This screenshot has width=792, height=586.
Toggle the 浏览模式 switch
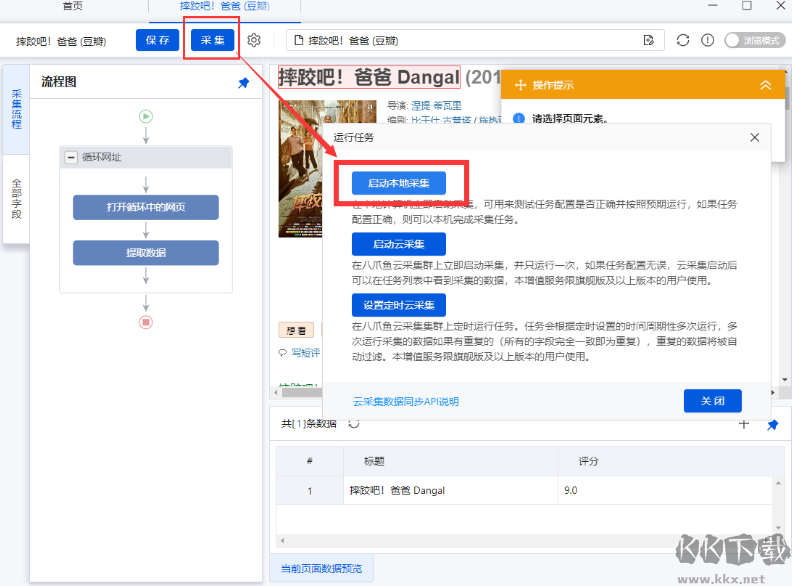tap(755, 40)
